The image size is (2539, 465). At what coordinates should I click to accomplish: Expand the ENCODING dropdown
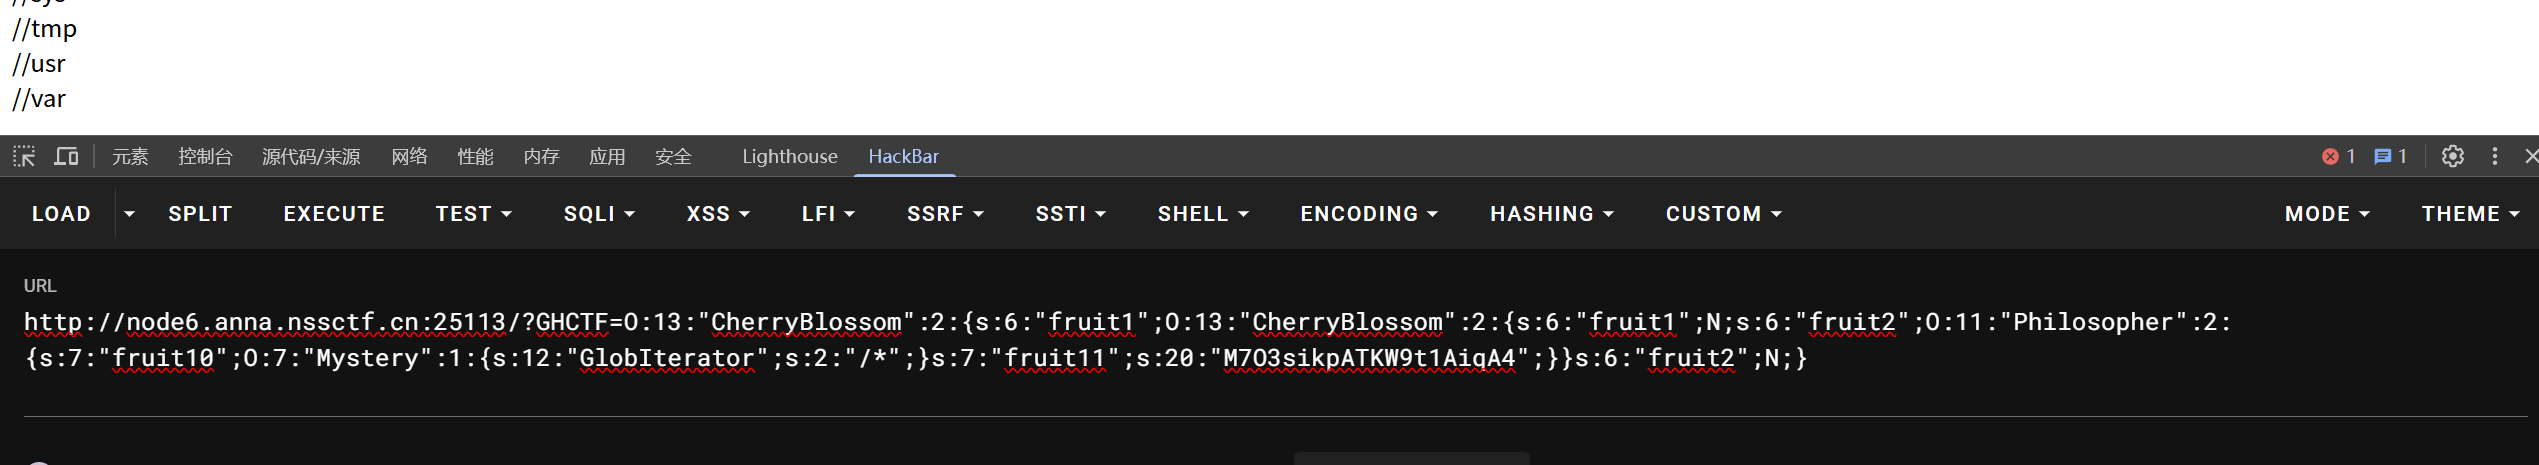1368,214
